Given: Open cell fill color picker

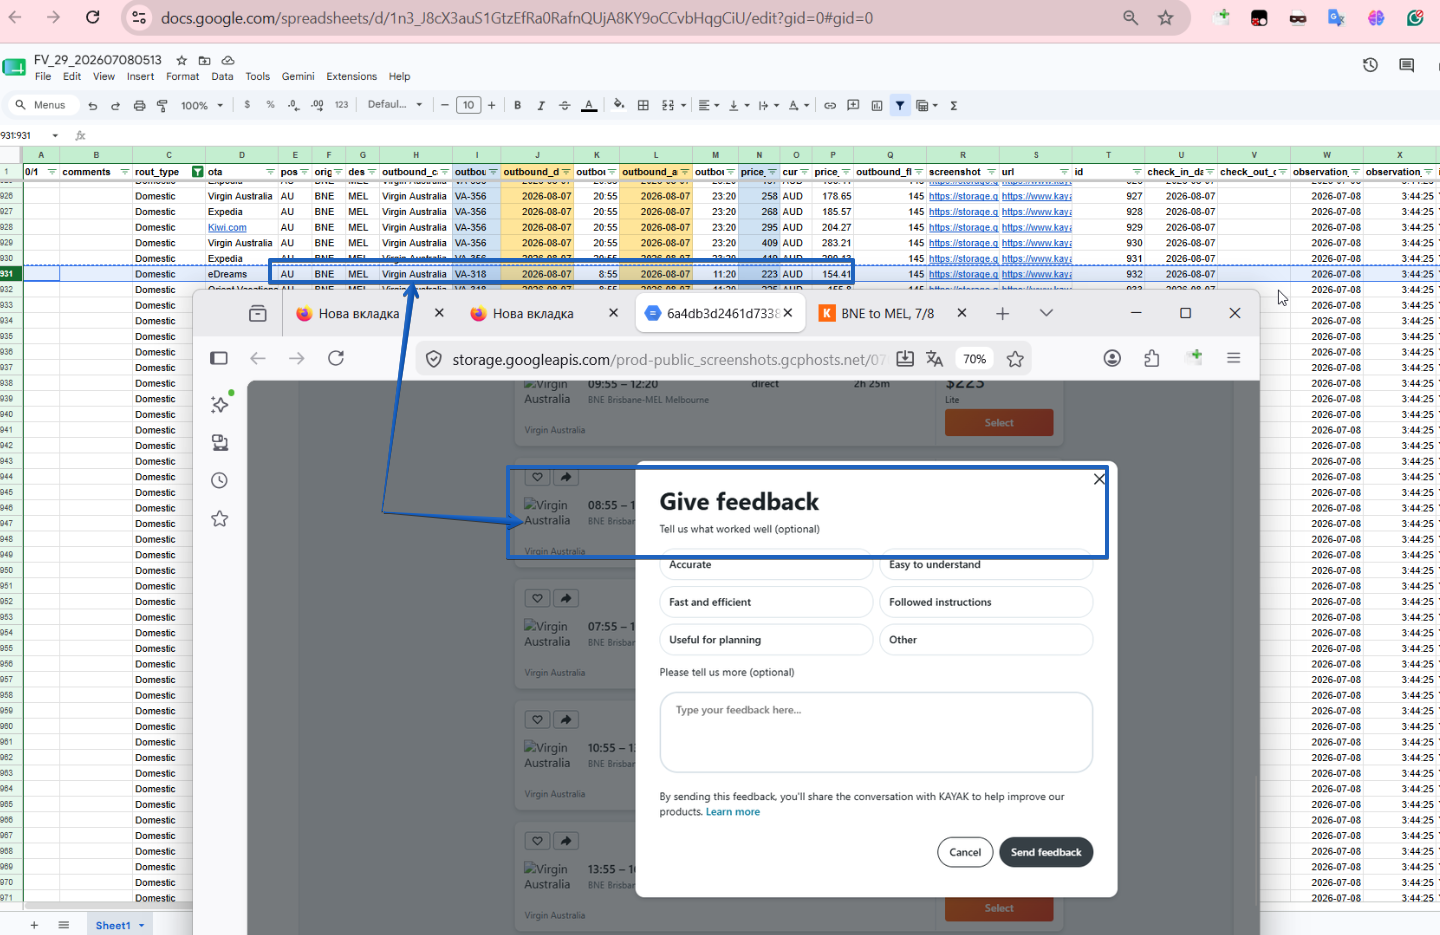Looking at the screenshot, I should 619,105.
